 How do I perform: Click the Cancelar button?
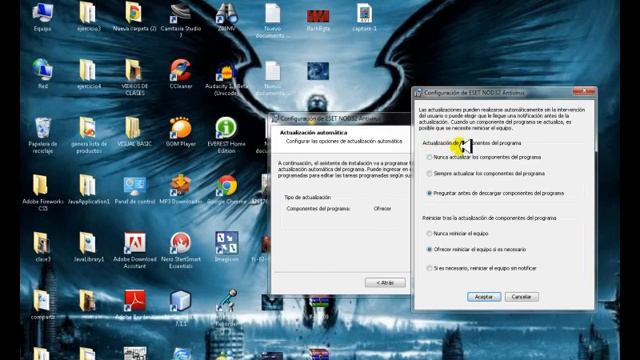[x=522, y=297]
